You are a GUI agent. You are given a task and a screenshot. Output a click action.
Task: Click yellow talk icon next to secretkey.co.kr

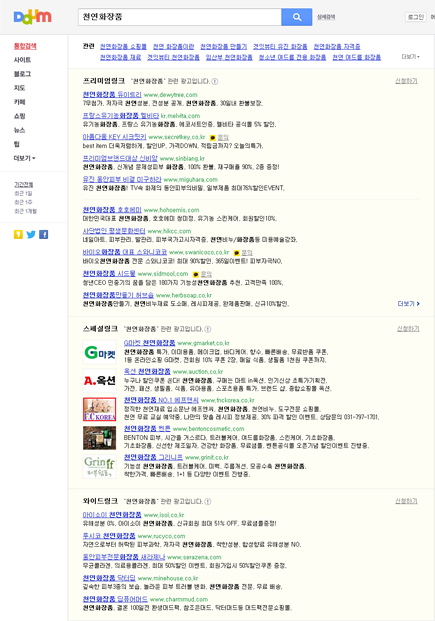pos(213,137)
